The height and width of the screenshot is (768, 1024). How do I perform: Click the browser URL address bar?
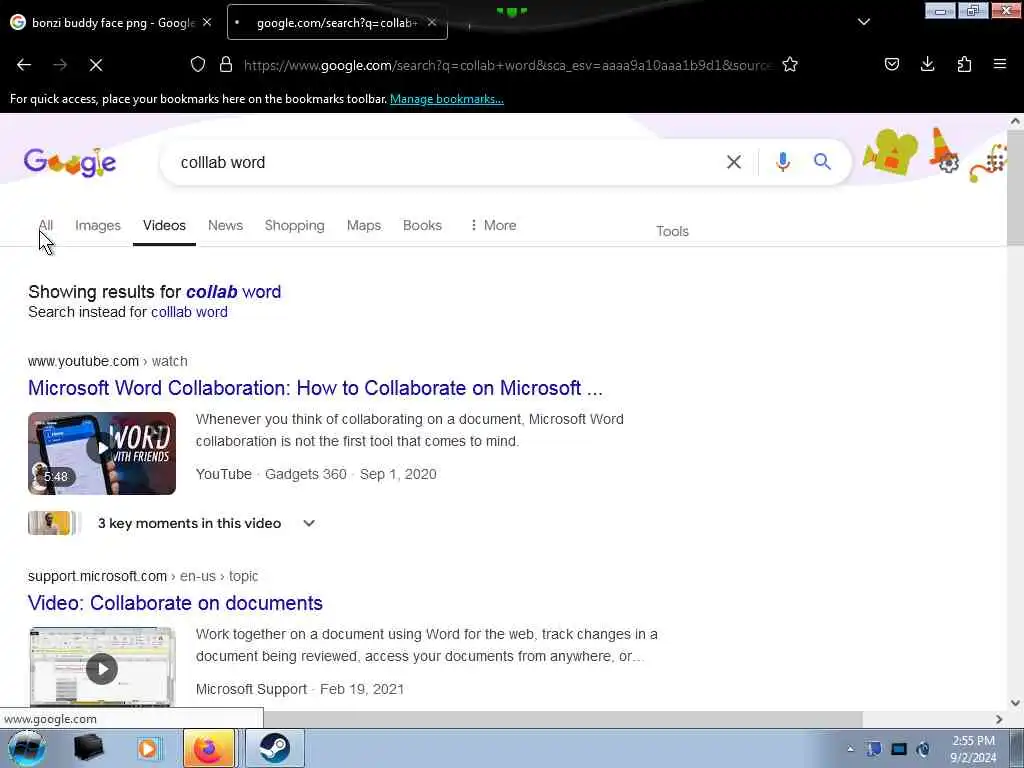point(507,65)
